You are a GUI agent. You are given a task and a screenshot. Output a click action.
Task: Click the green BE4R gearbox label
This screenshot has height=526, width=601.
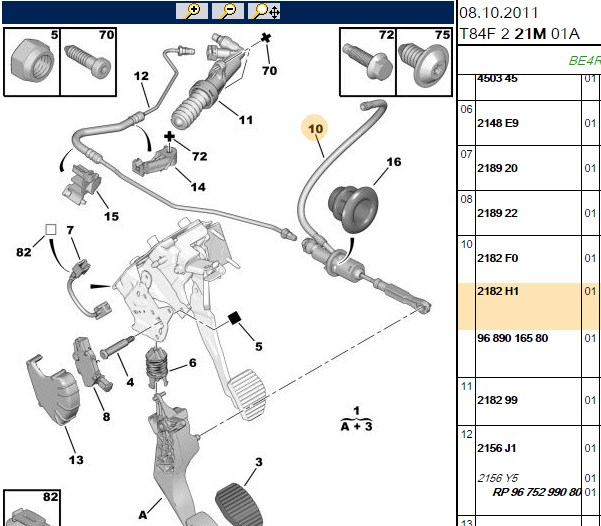click(585, 60)
